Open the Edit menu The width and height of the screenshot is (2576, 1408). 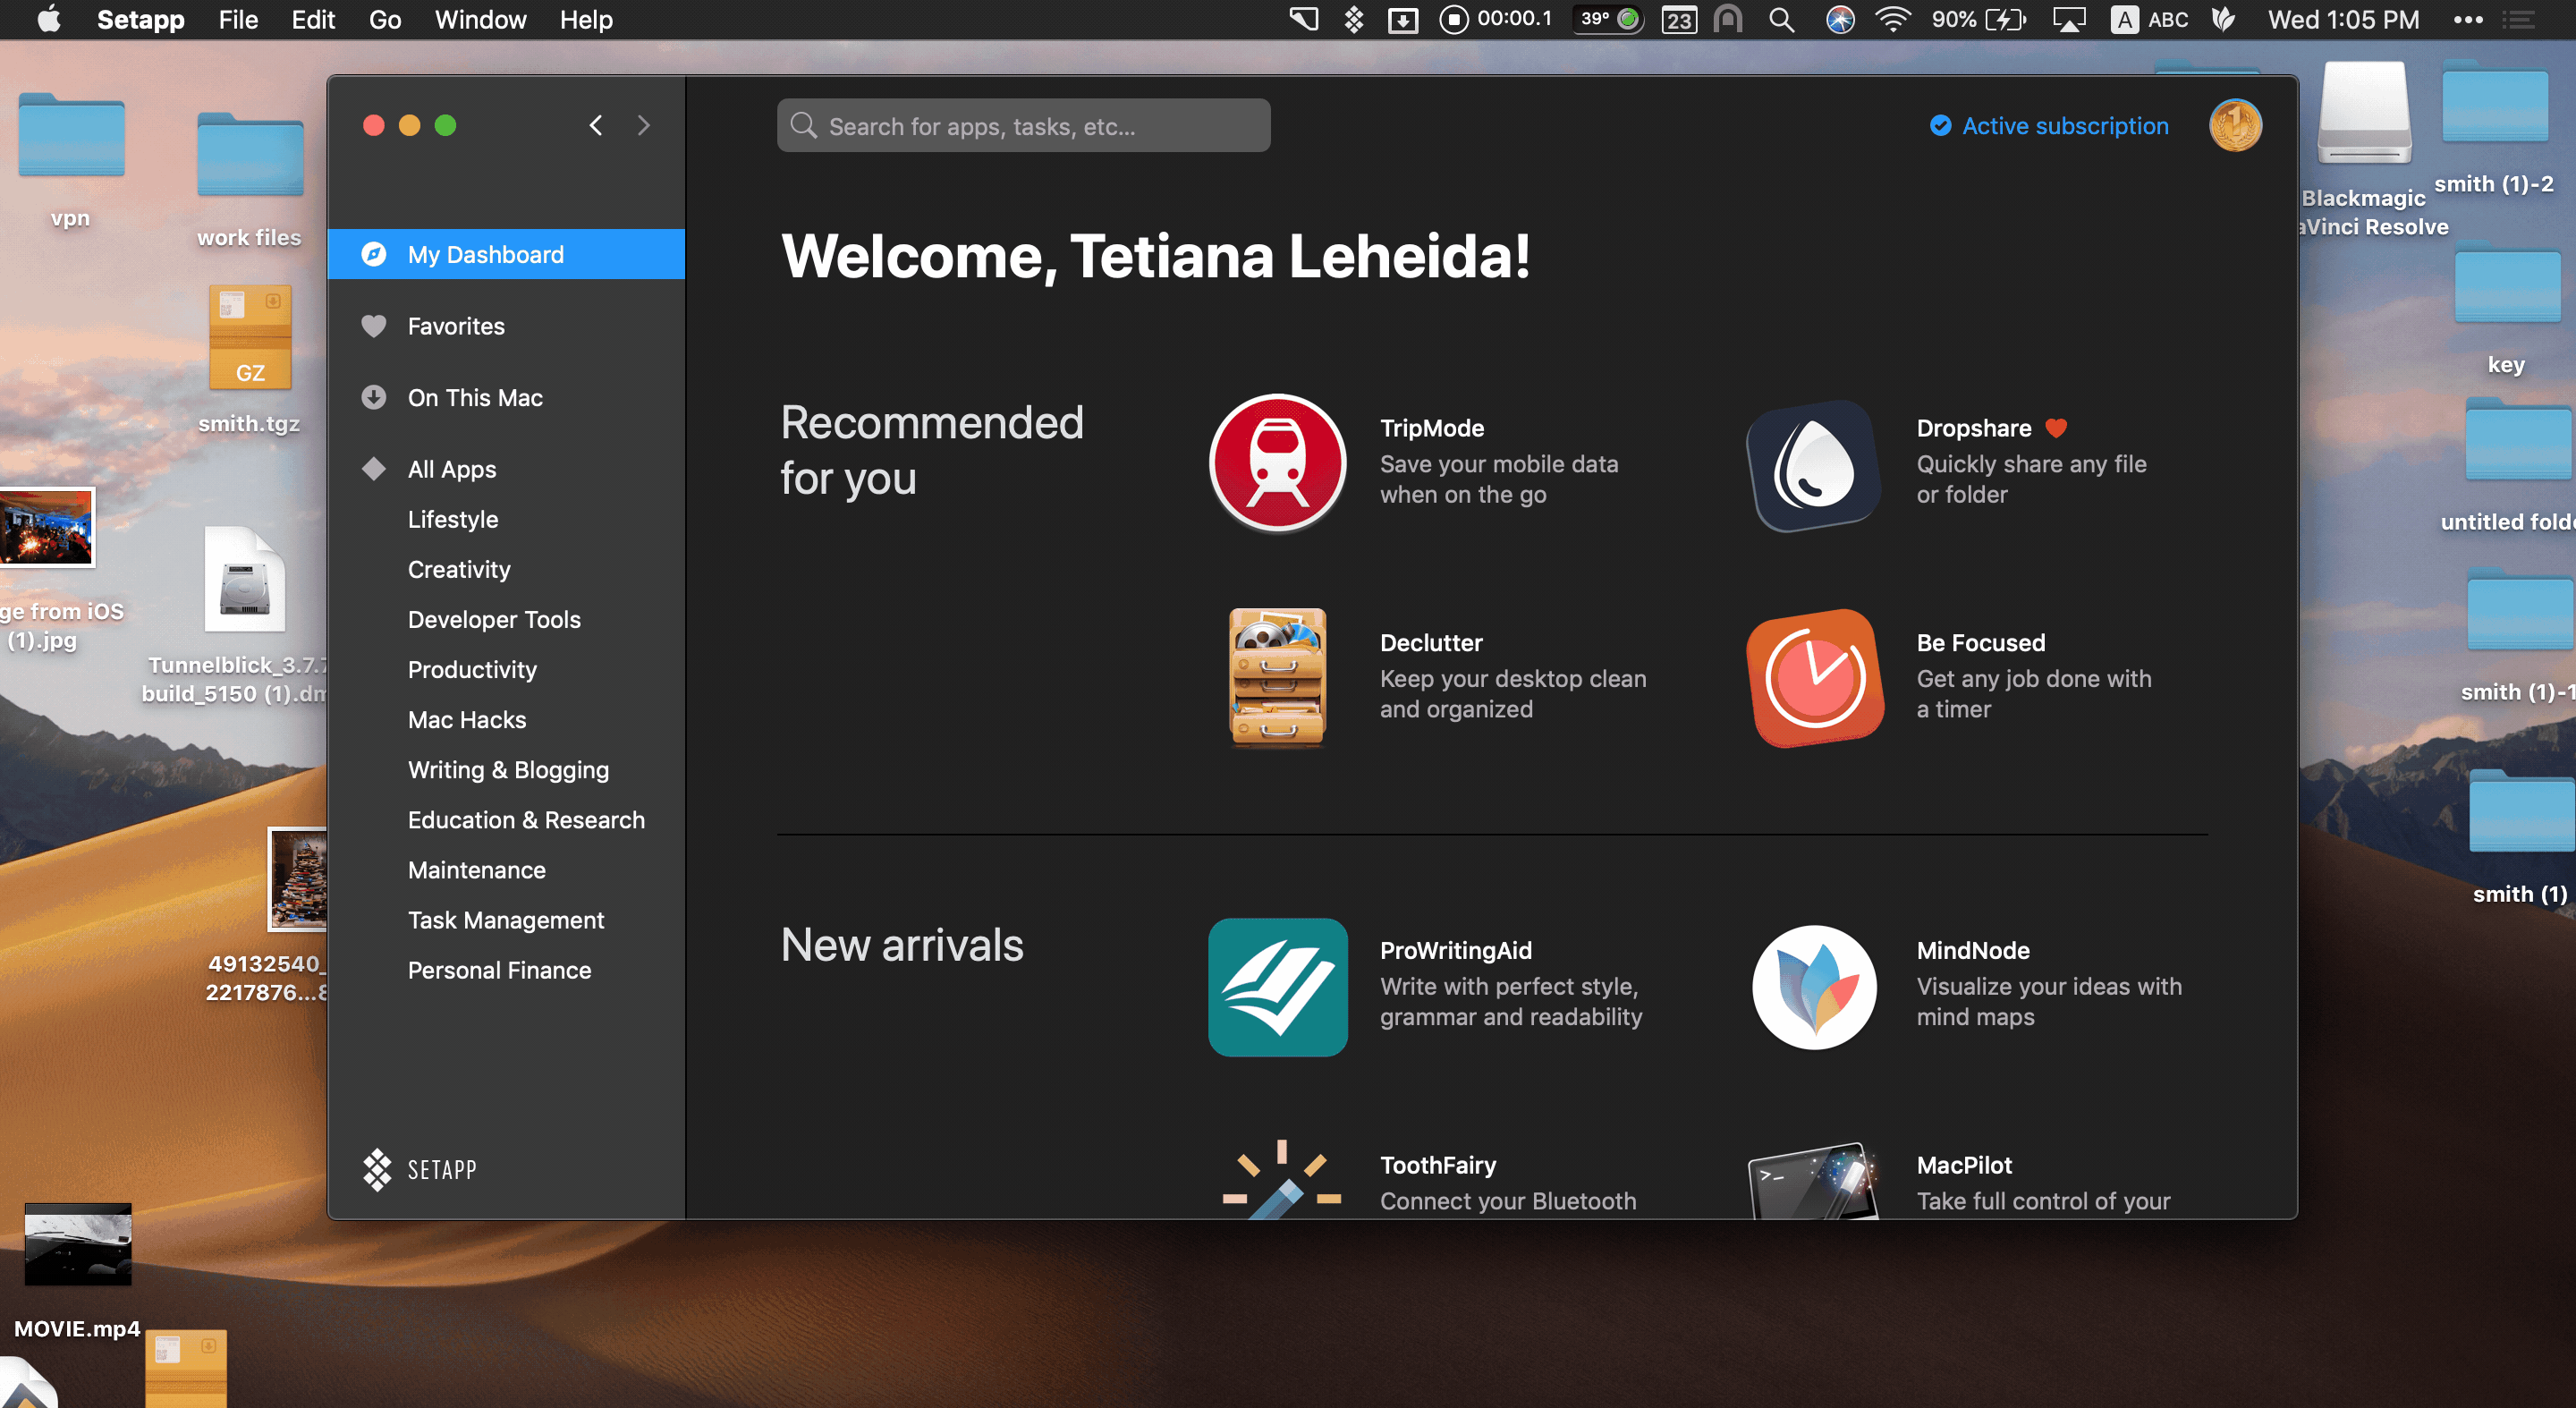[x=313, y=19]
